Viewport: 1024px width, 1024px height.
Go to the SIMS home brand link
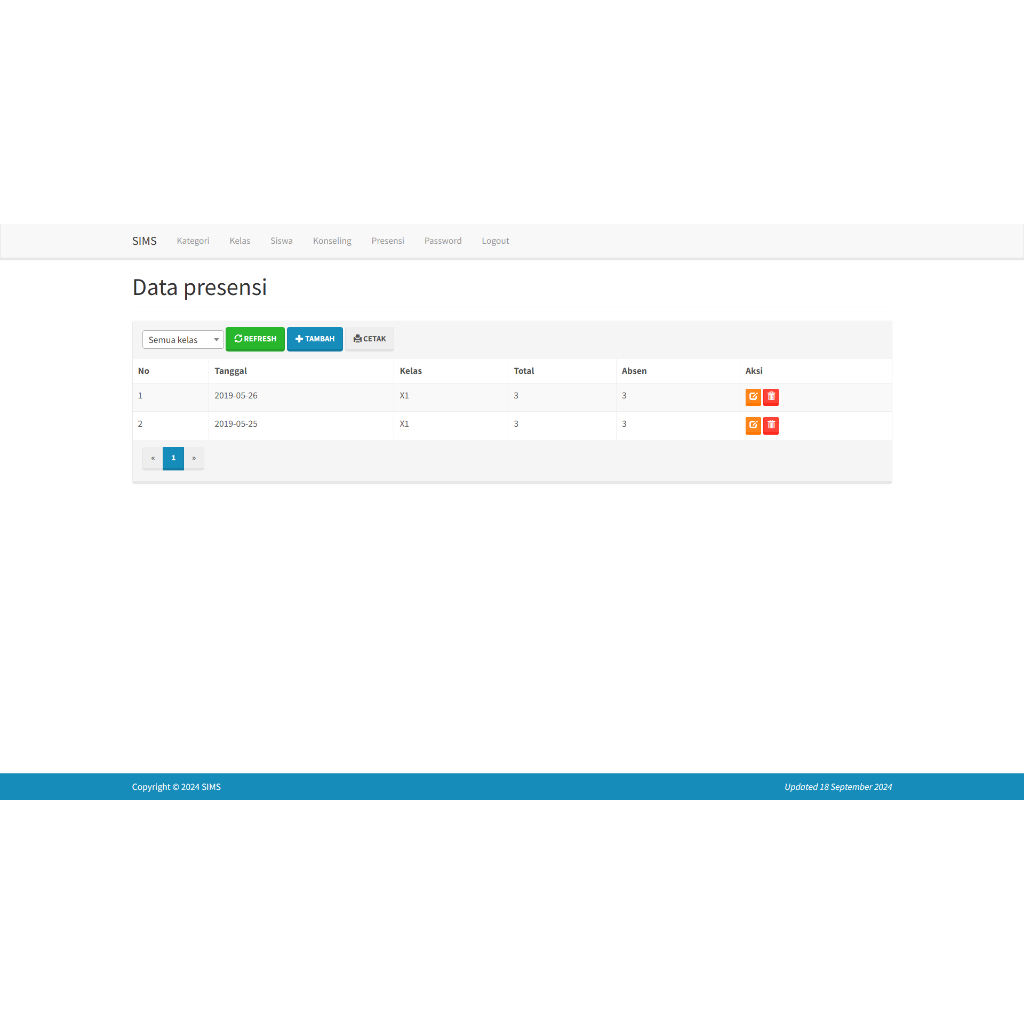click(x=144, y=241)
